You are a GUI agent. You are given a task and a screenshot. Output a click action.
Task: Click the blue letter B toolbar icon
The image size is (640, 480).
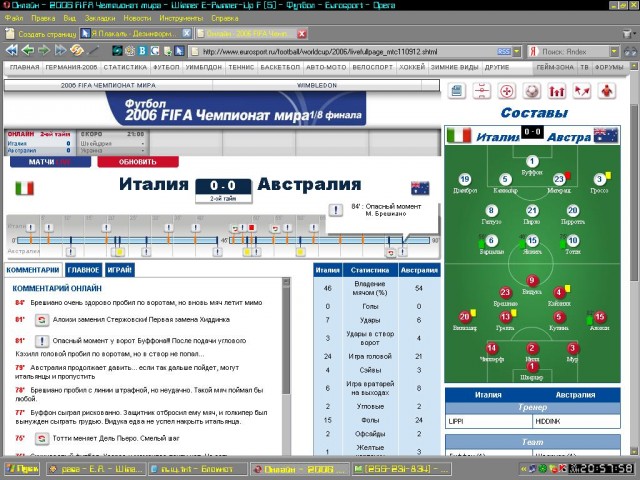(142, 51)
